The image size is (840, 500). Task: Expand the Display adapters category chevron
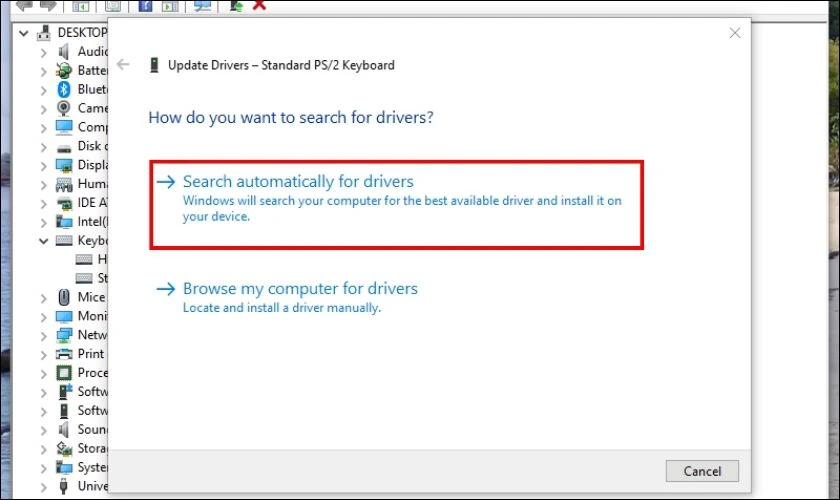(43, 166)
